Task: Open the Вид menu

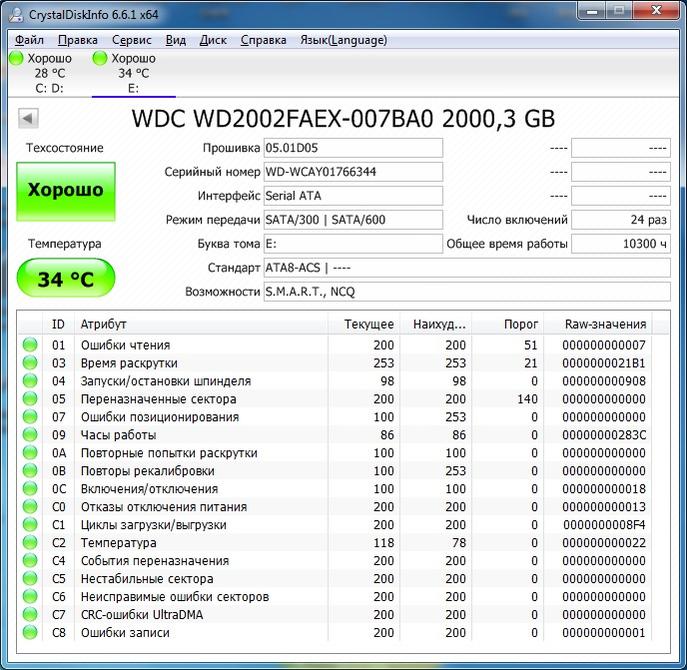Action: [176, 40]
